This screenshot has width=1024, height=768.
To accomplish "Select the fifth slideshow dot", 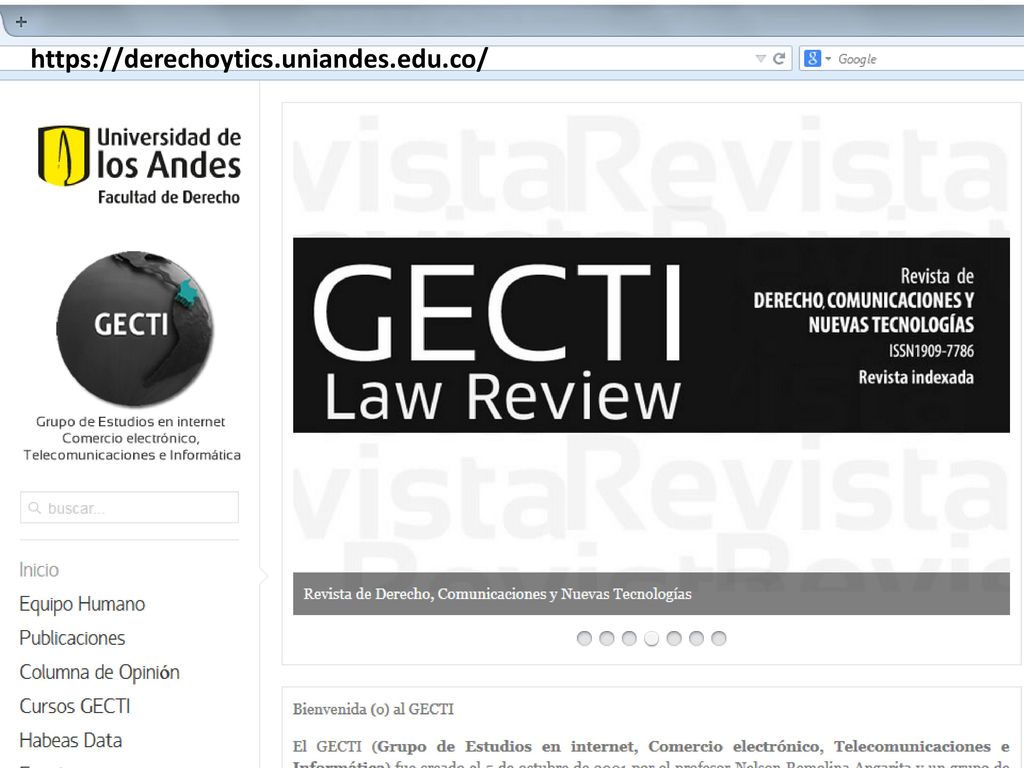I will coord(674,638).
